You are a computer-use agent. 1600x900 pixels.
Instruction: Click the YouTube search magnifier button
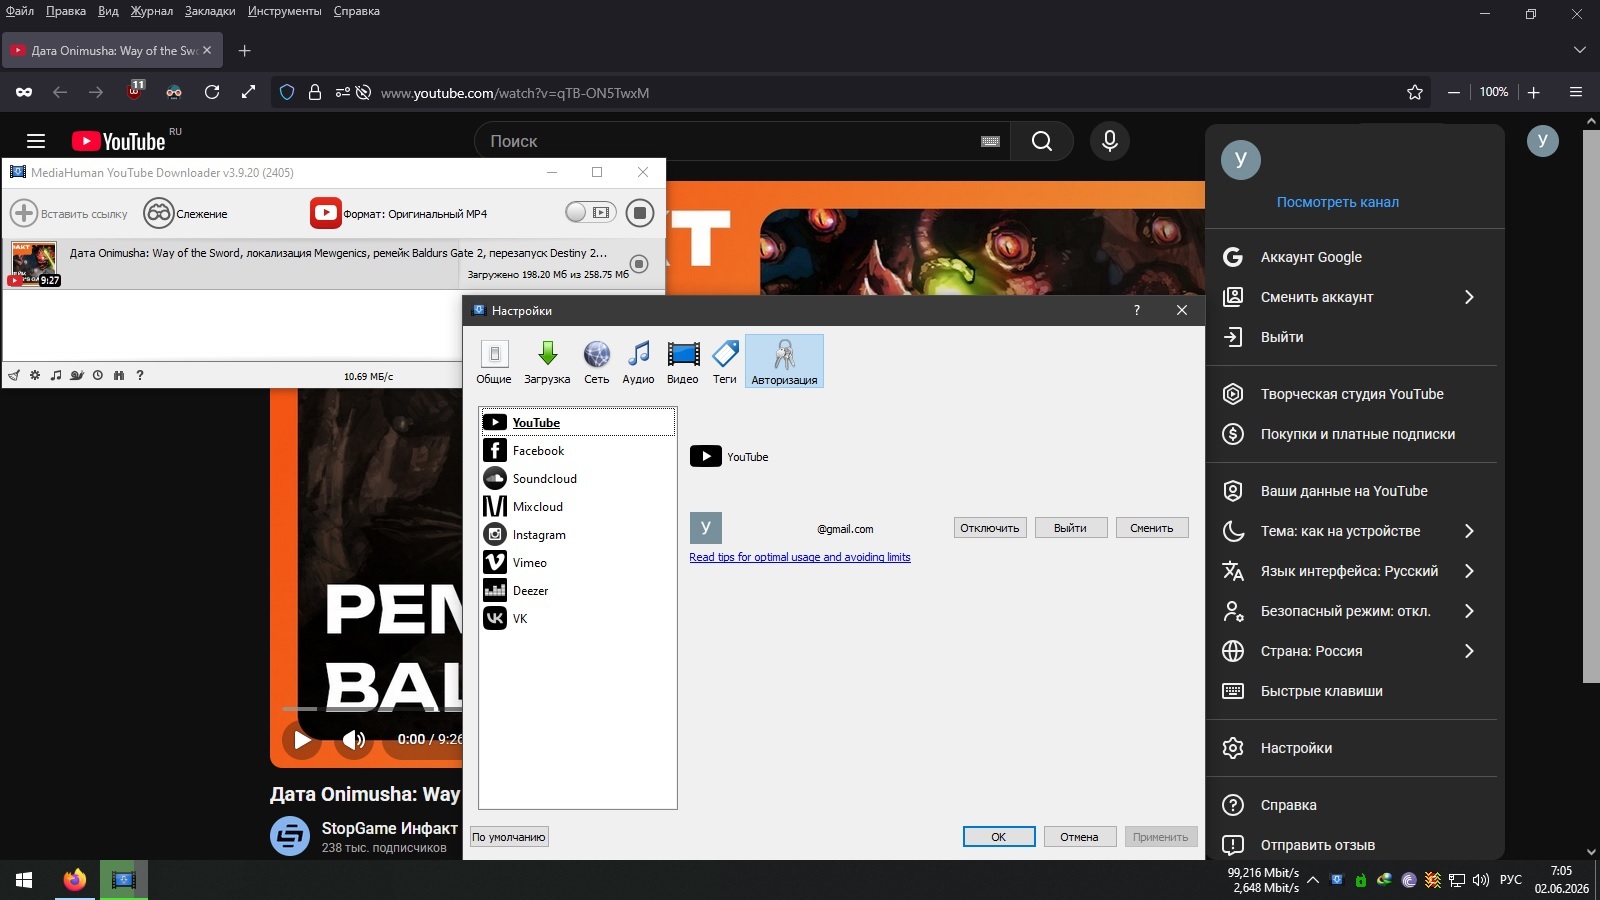click(1042, 141)
